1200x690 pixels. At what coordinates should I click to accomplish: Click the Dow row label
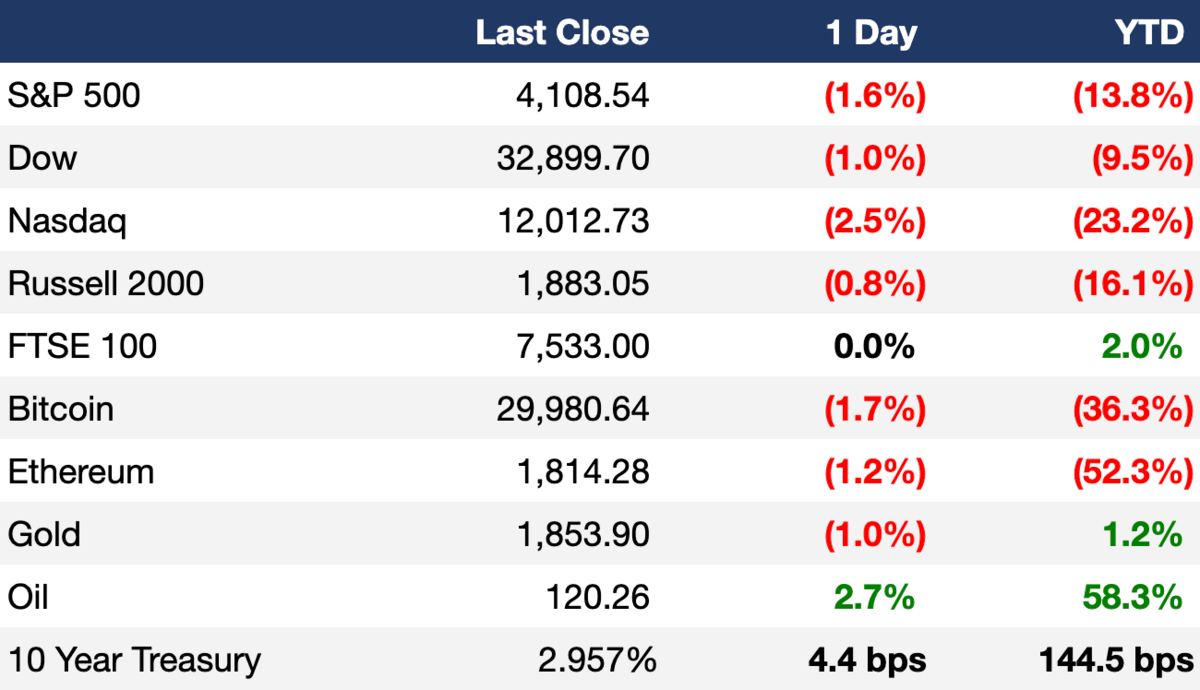42,158
